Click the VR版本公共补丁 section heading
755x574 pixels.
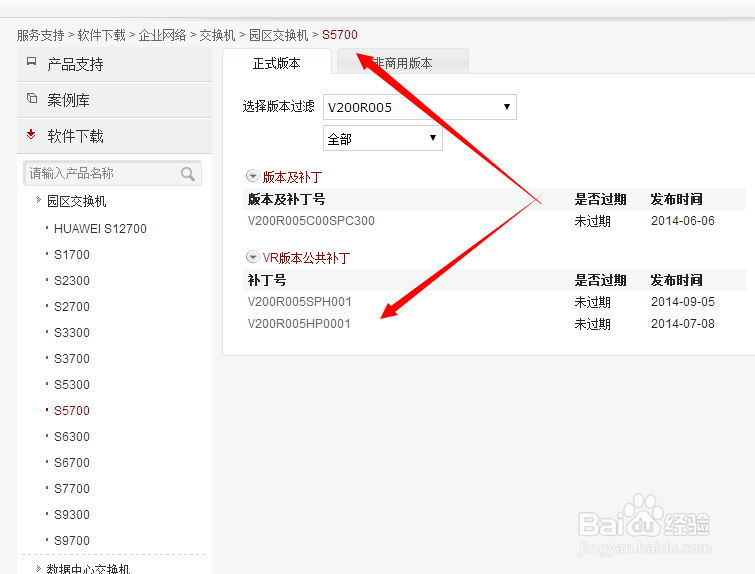tap(306, 258)
